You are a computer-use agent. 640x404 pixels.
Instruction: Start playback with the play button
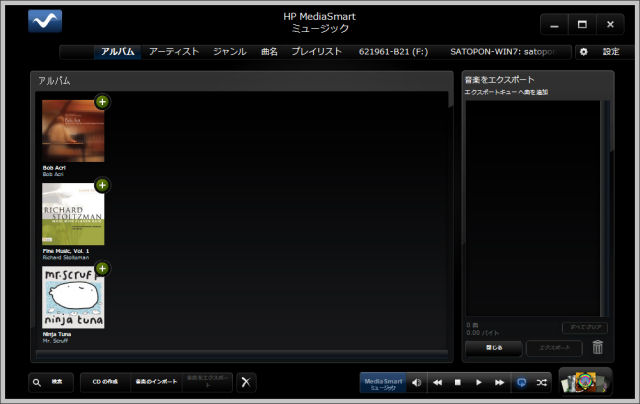point(479,383)
